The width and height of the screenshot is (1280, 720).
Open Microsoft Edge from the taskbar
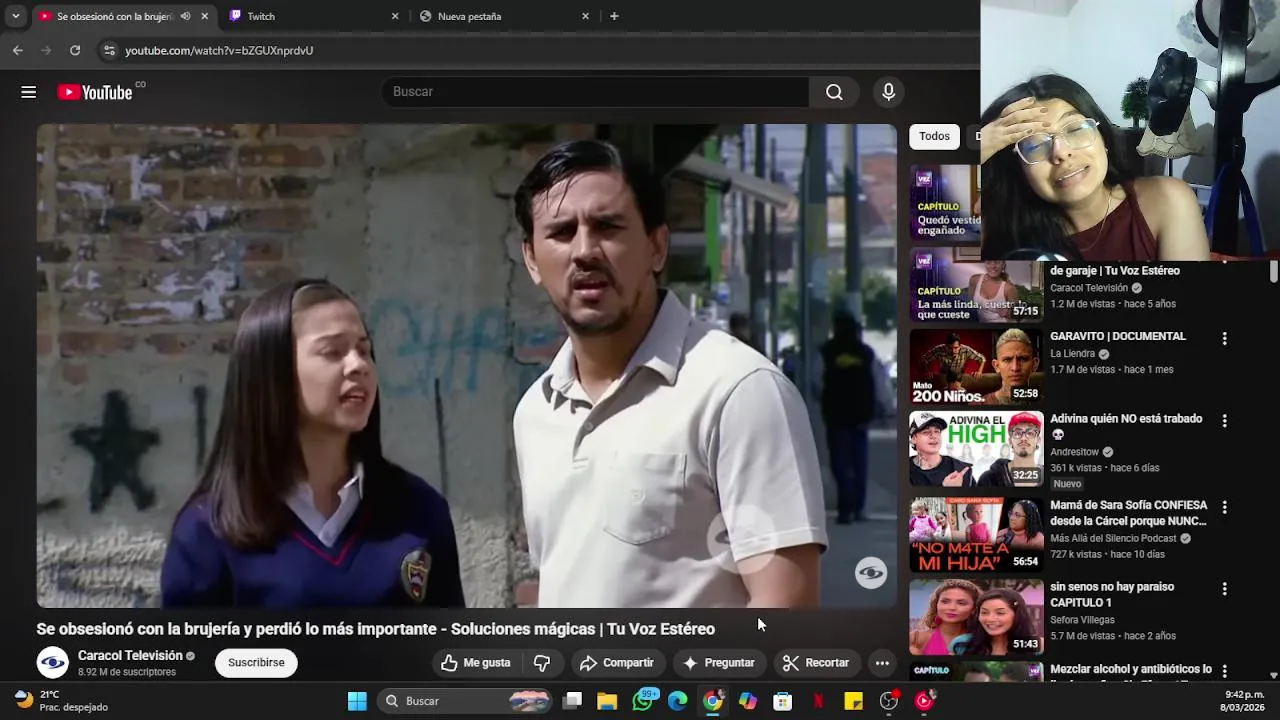click(678, 701)
